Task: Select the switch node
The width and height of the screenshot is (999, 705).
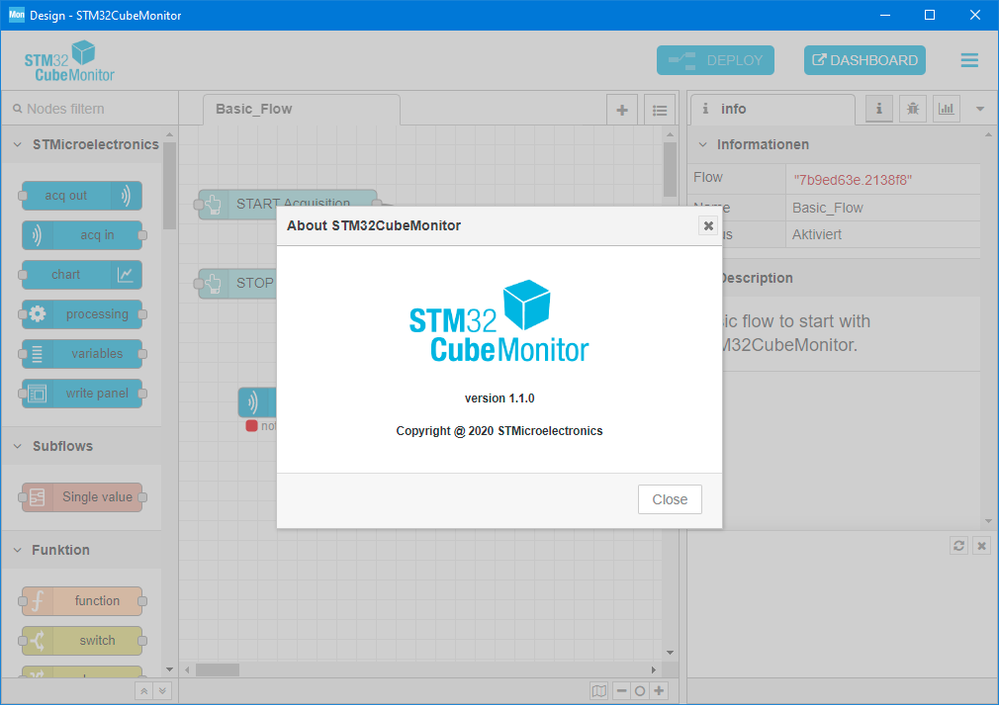Action: pyautogui.click(x=82, y=640)
